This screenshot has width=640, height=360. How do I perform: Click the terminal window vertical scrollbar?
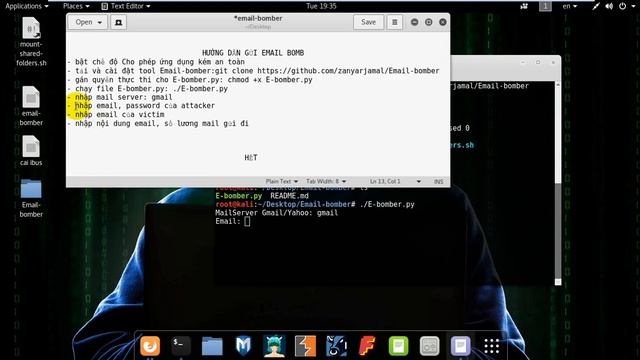click(558, 183)
